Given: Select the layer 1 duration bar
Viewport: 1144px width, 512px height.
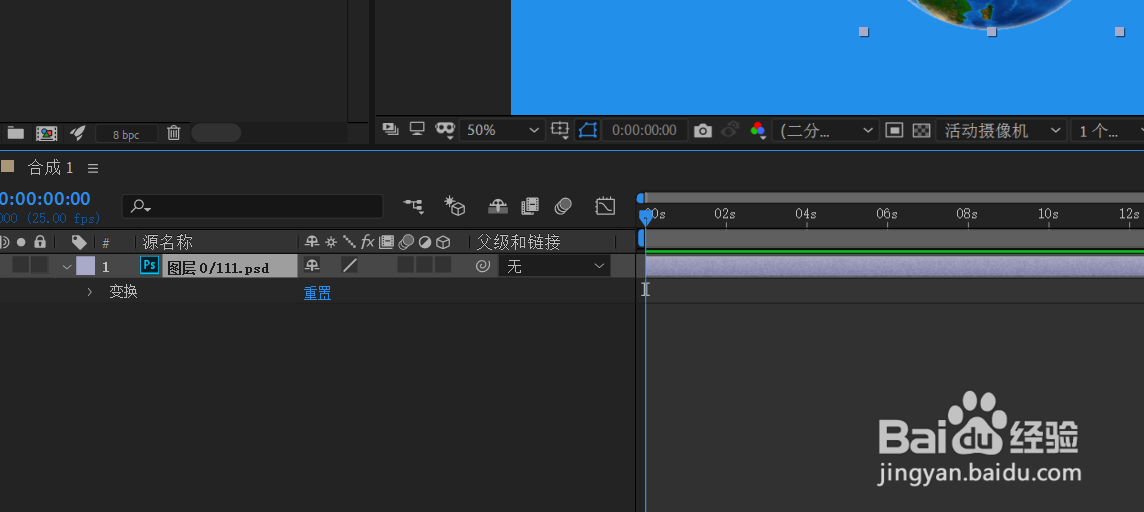Looking at the screenshot, I should [x=894, y=266].
